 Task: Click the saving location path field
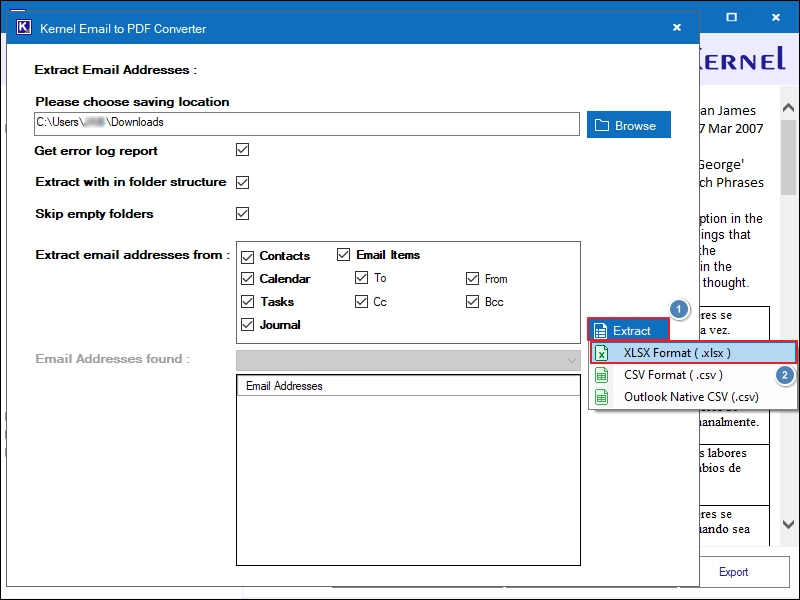pos(307,124)
